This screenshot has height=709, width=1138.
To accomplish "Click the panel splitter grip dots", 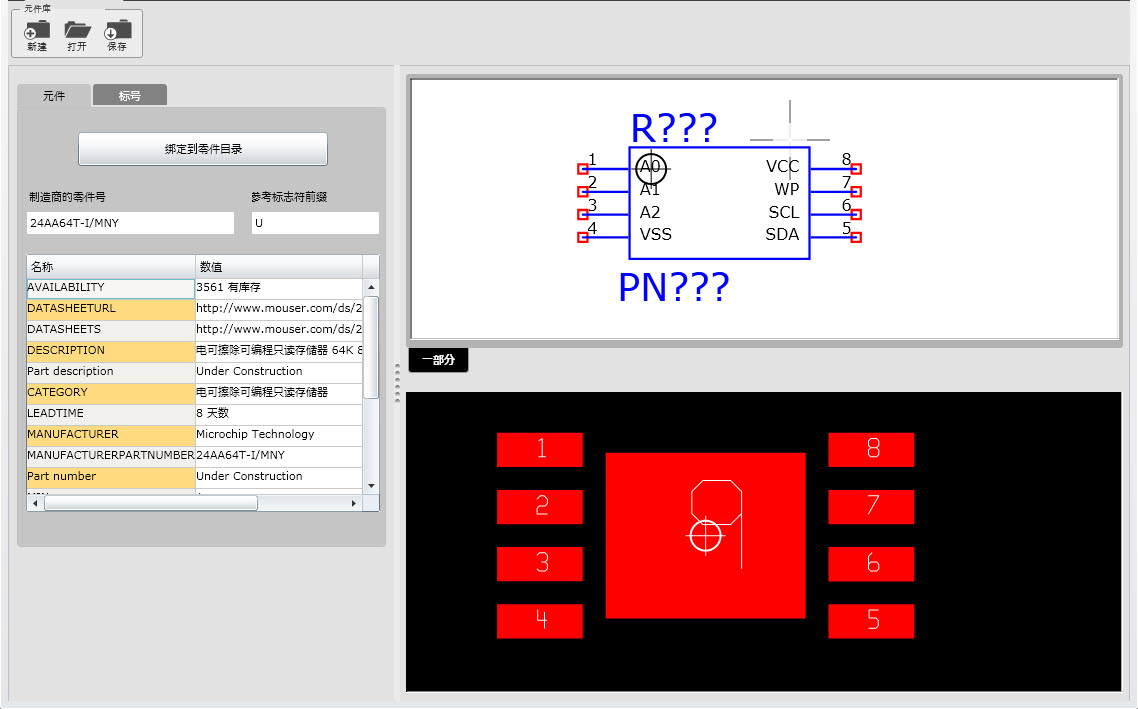I will [x=397, y=382].
